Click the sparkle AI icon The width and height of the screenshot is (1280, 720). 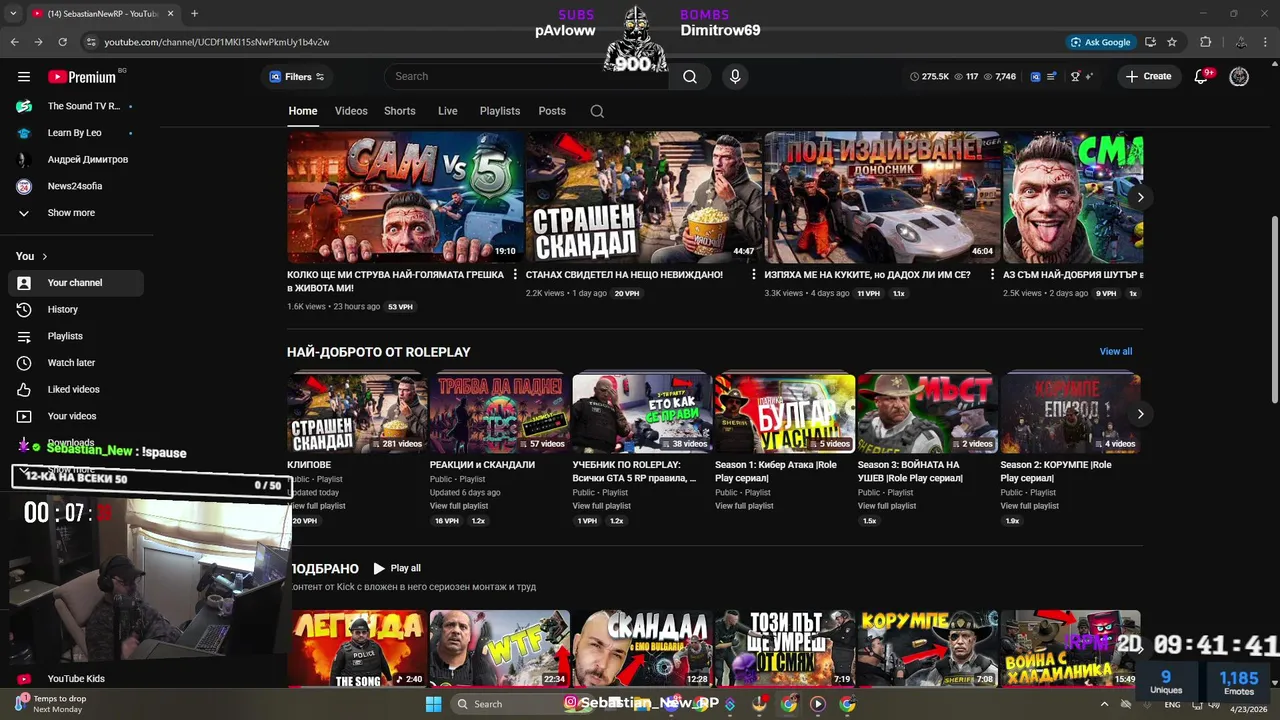(1089, 77)
